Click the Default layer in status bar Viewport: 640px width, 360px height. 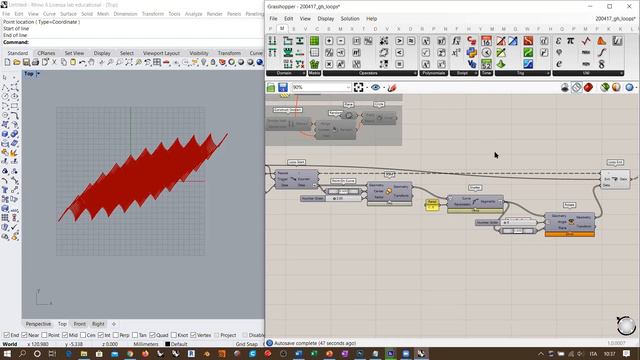[176, 344]
